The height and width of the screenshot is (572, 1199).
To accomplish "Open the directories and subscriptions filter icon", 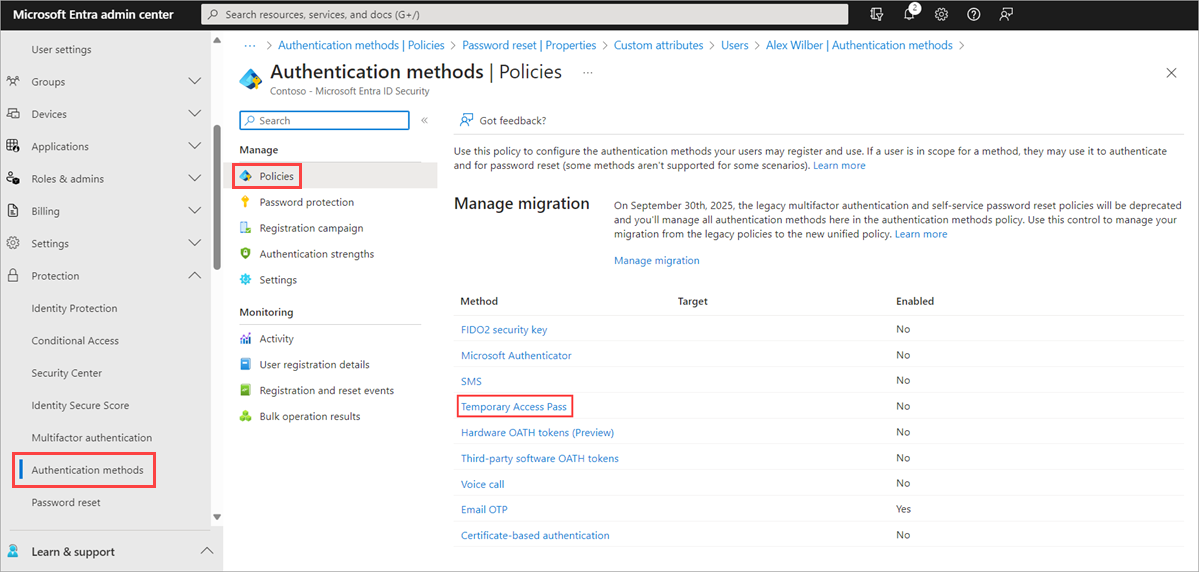I will pyautogui.click(x=878, y=15).
